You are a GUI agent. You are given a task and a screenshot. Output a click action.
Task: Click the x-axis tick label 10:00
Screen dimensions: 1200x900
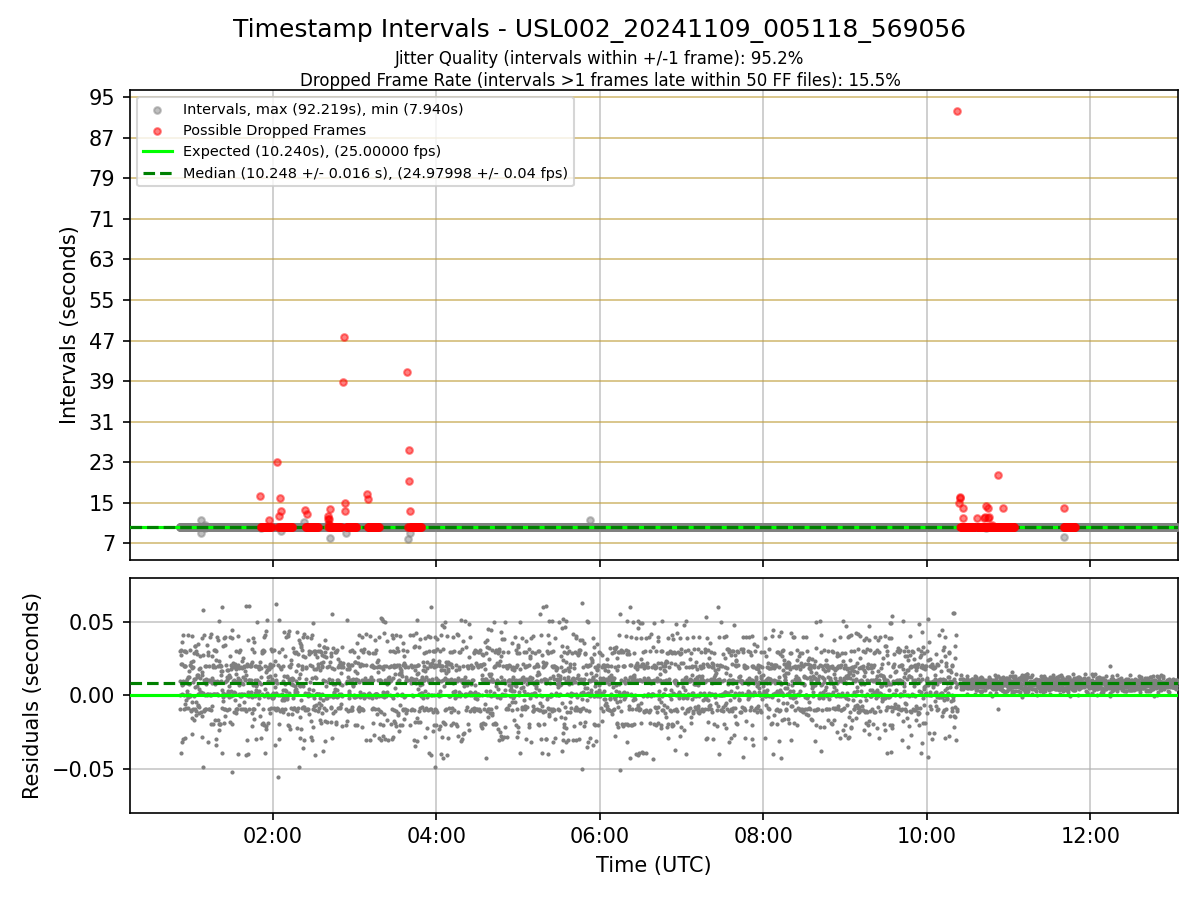point(927,834)
